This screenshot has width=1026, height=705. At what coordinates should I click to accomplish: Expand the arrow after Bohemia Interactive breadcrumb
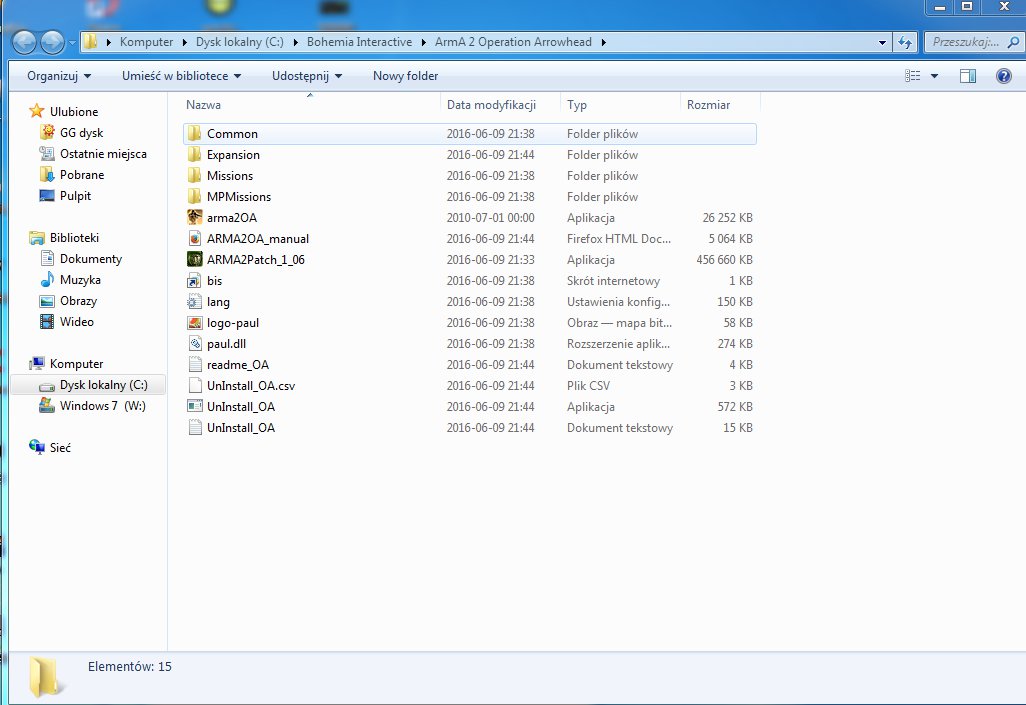pos(423,43)
